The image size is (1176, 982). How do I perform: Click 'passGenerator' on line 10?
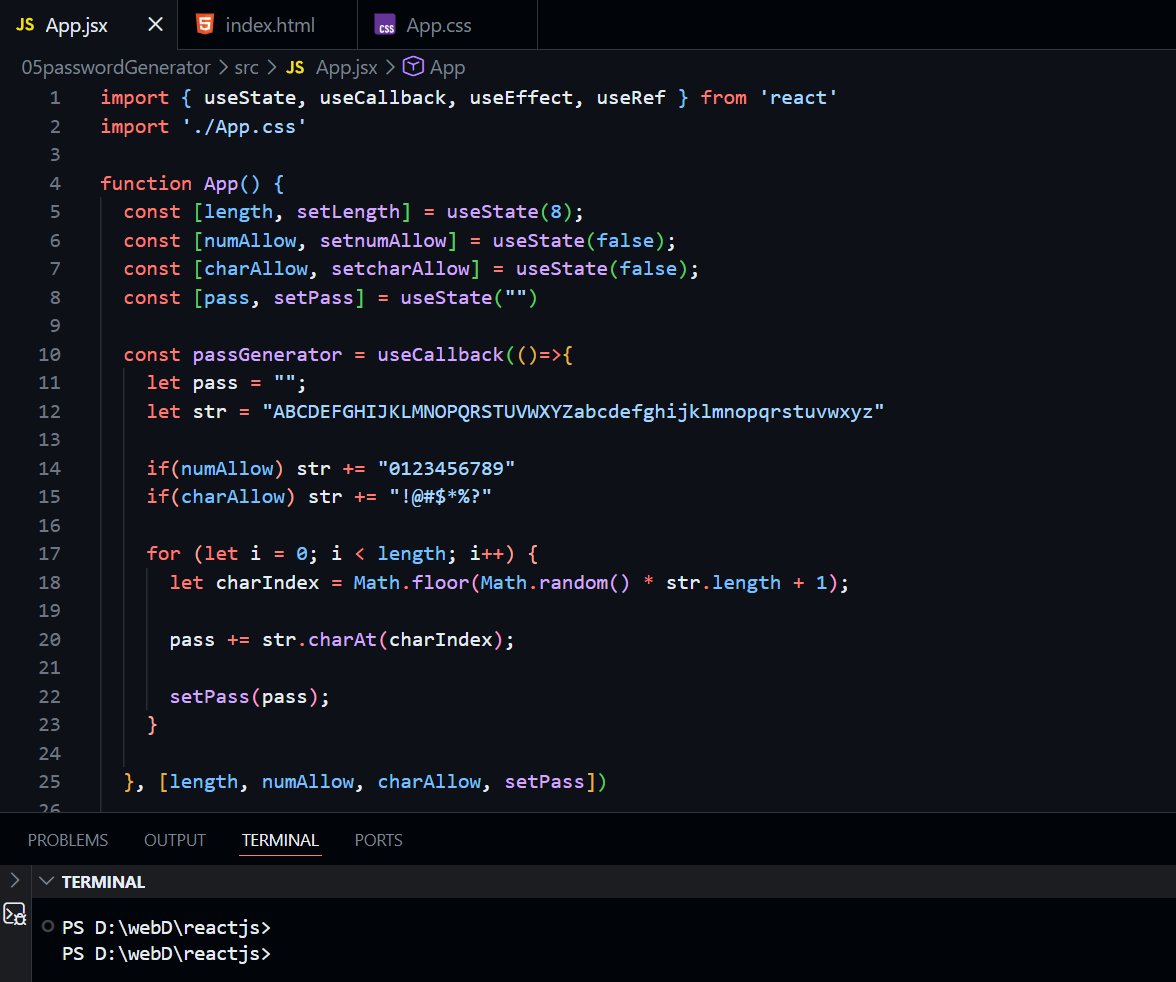coord(267,355)
